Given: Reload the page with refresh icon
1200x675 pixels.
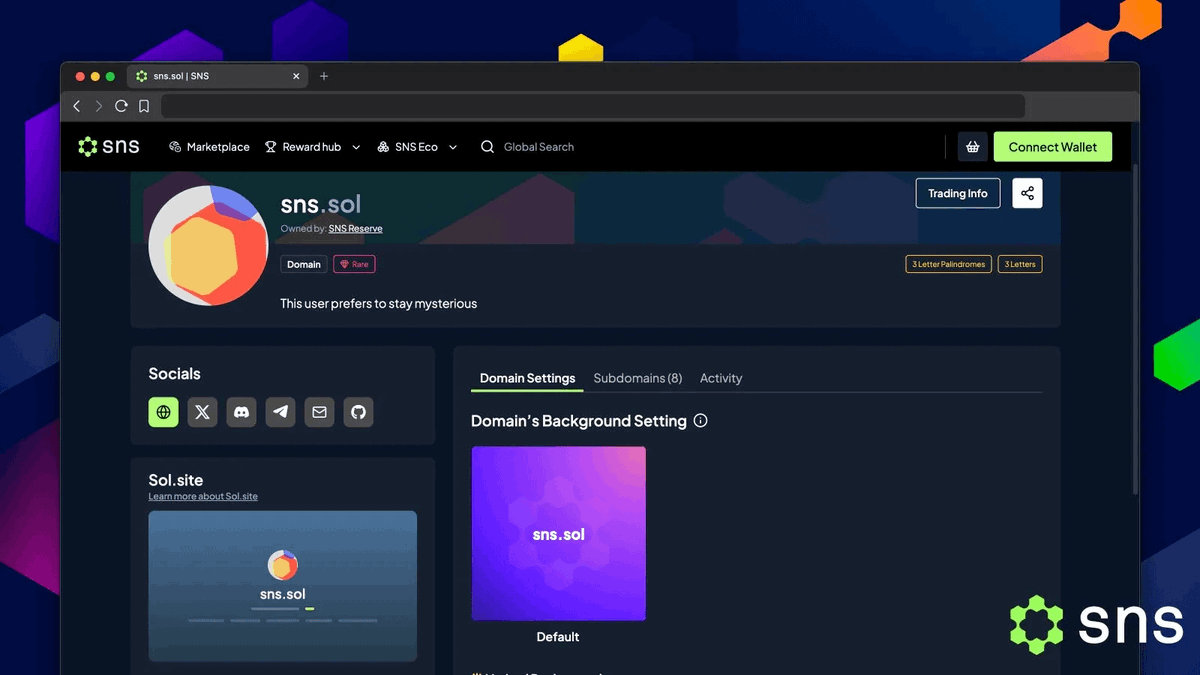Looking at the screenshot, I should [121, 106].
